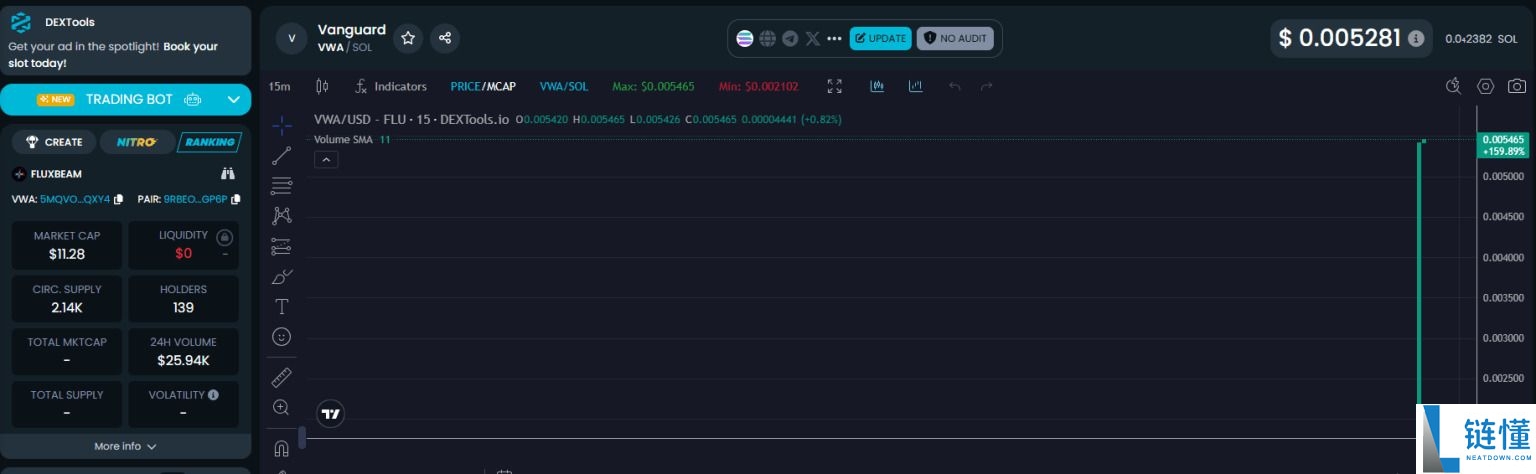Click the TradingView logo on chart

pyautogui.click(x=330, y=413)
